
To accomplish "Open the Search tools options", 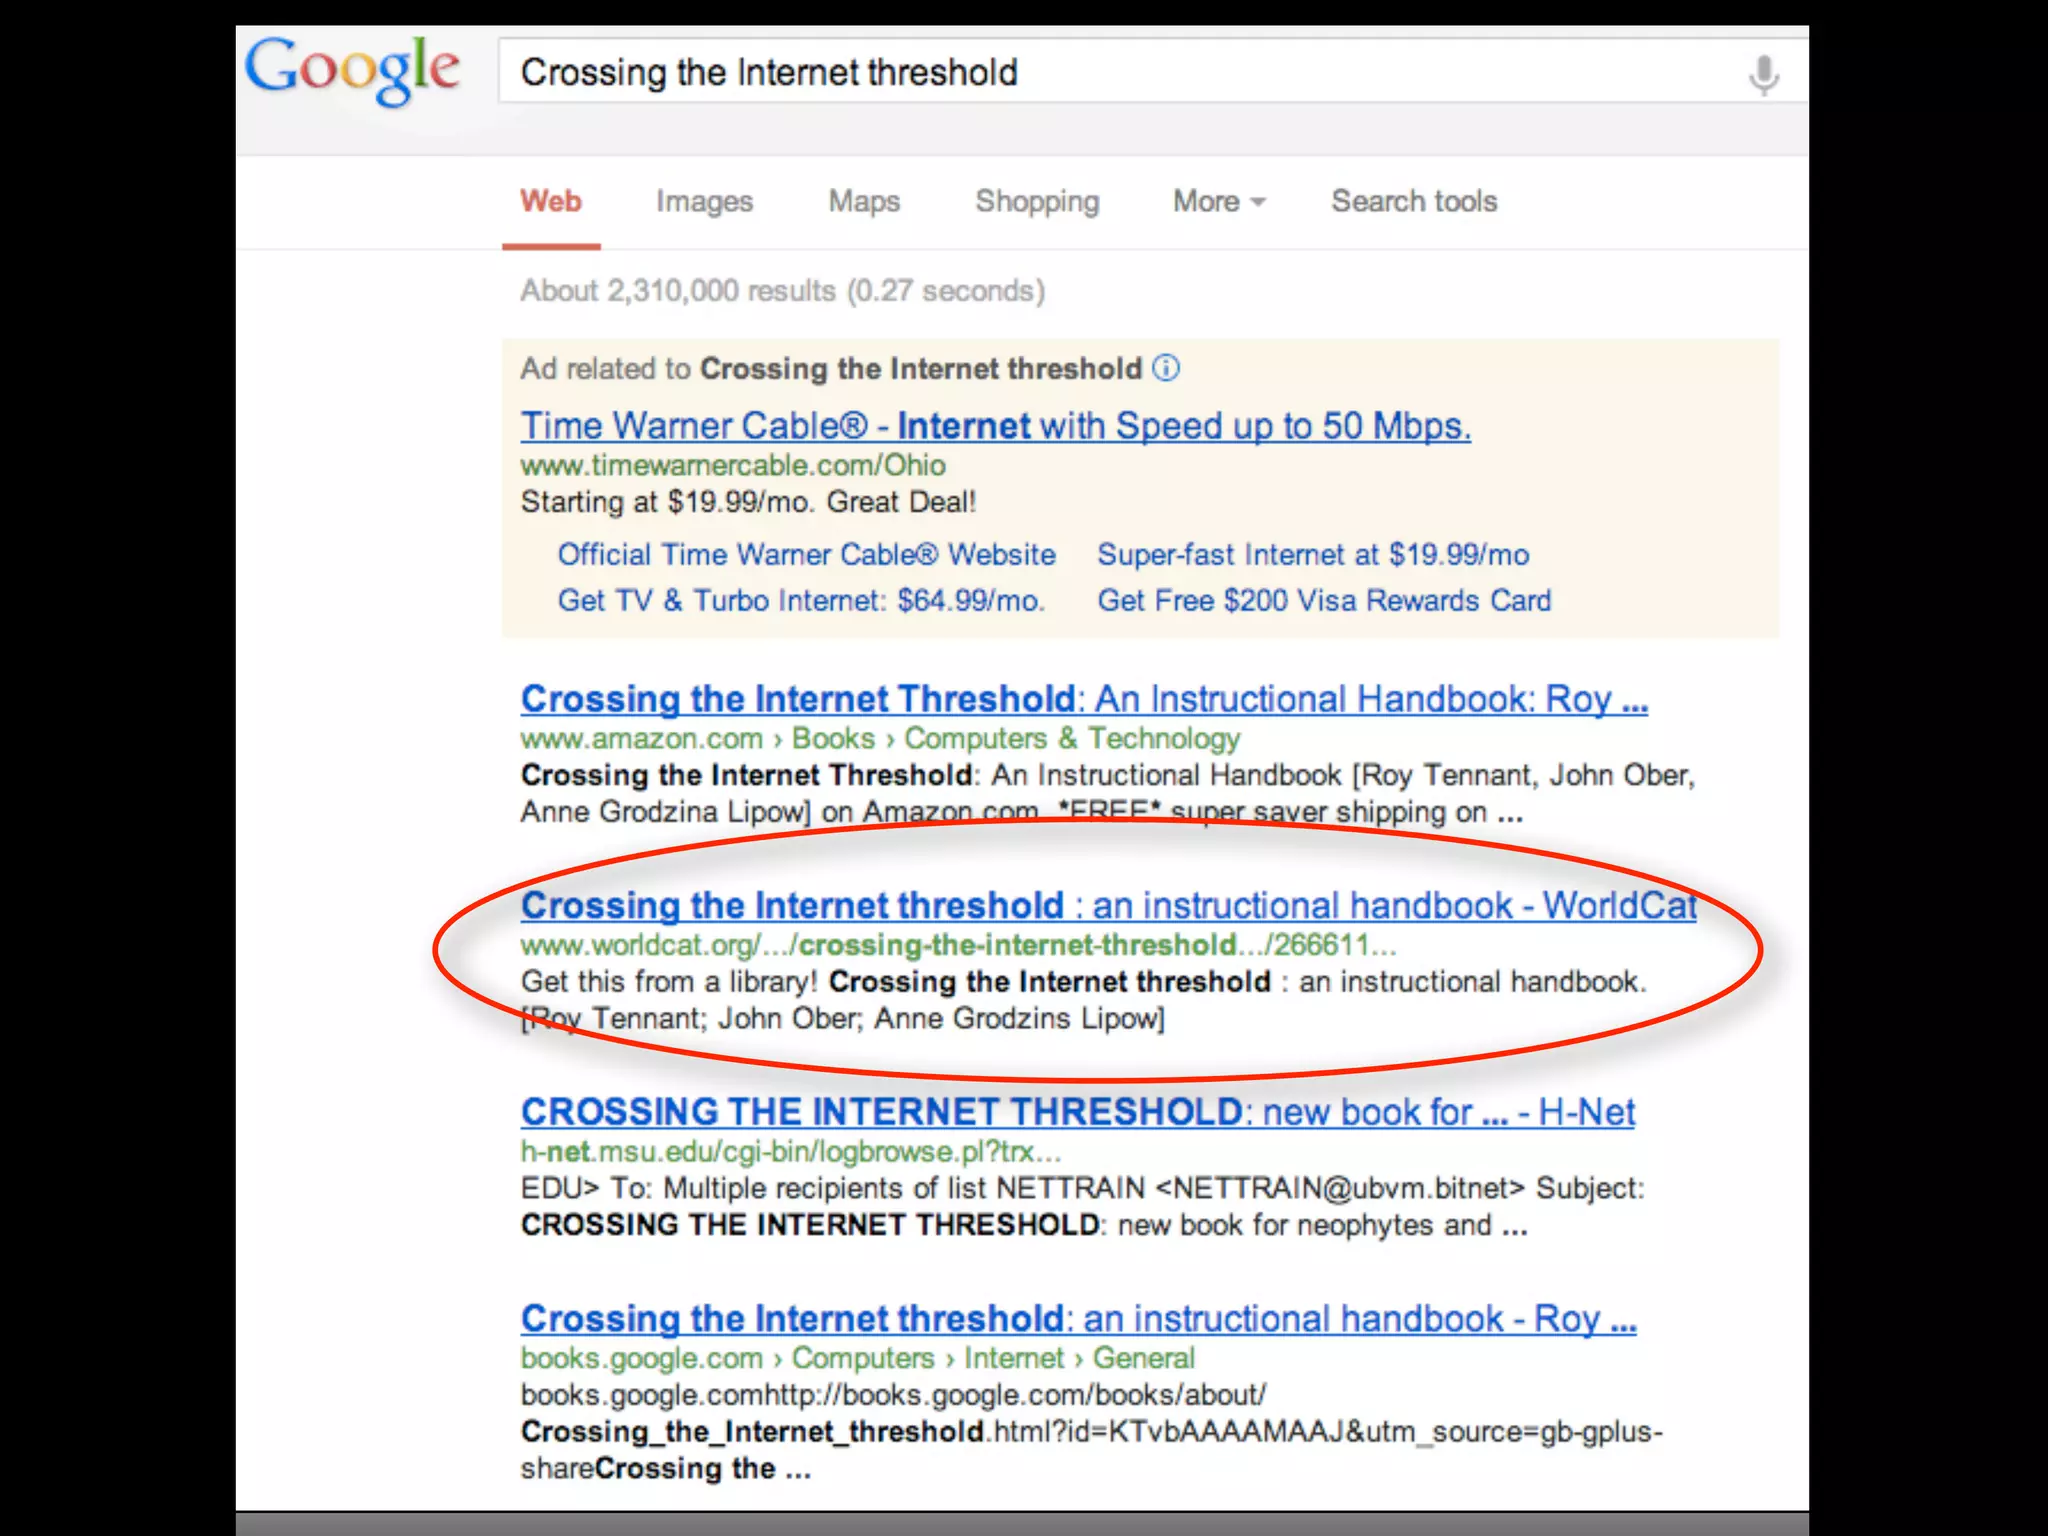I will [1414, 201].
